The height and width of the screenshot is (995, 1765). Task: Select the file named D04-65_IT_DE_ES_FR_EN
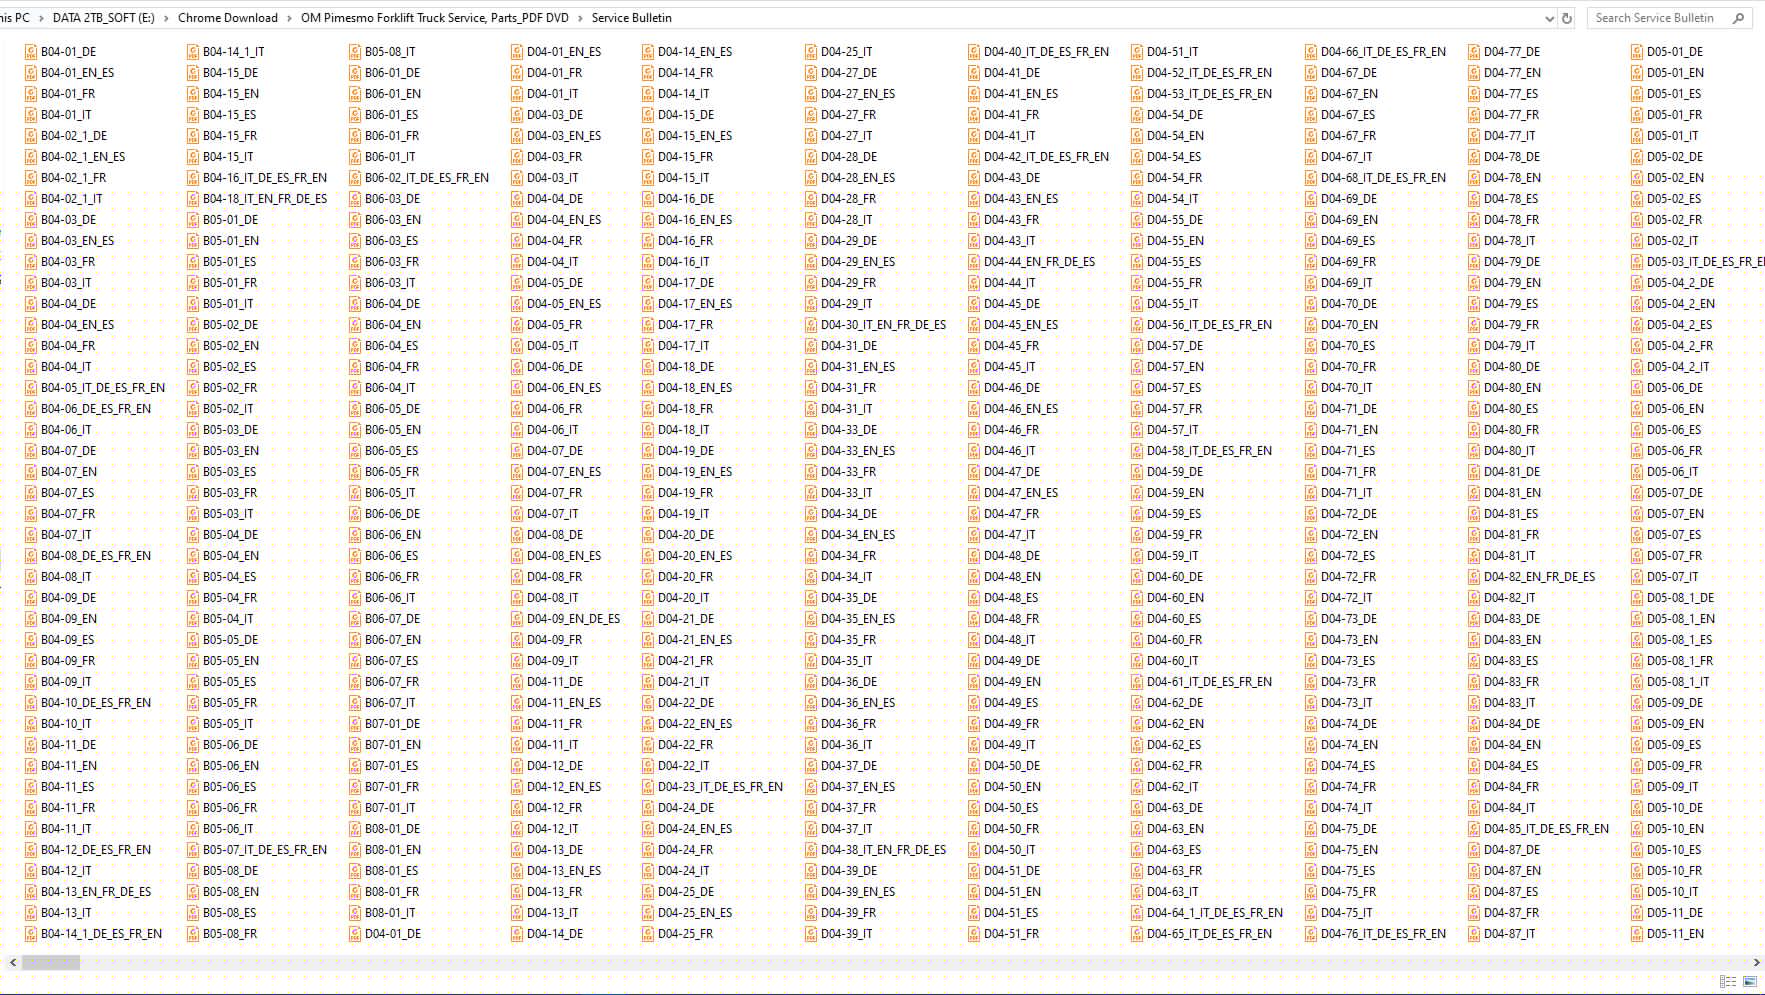(1210, 934)
